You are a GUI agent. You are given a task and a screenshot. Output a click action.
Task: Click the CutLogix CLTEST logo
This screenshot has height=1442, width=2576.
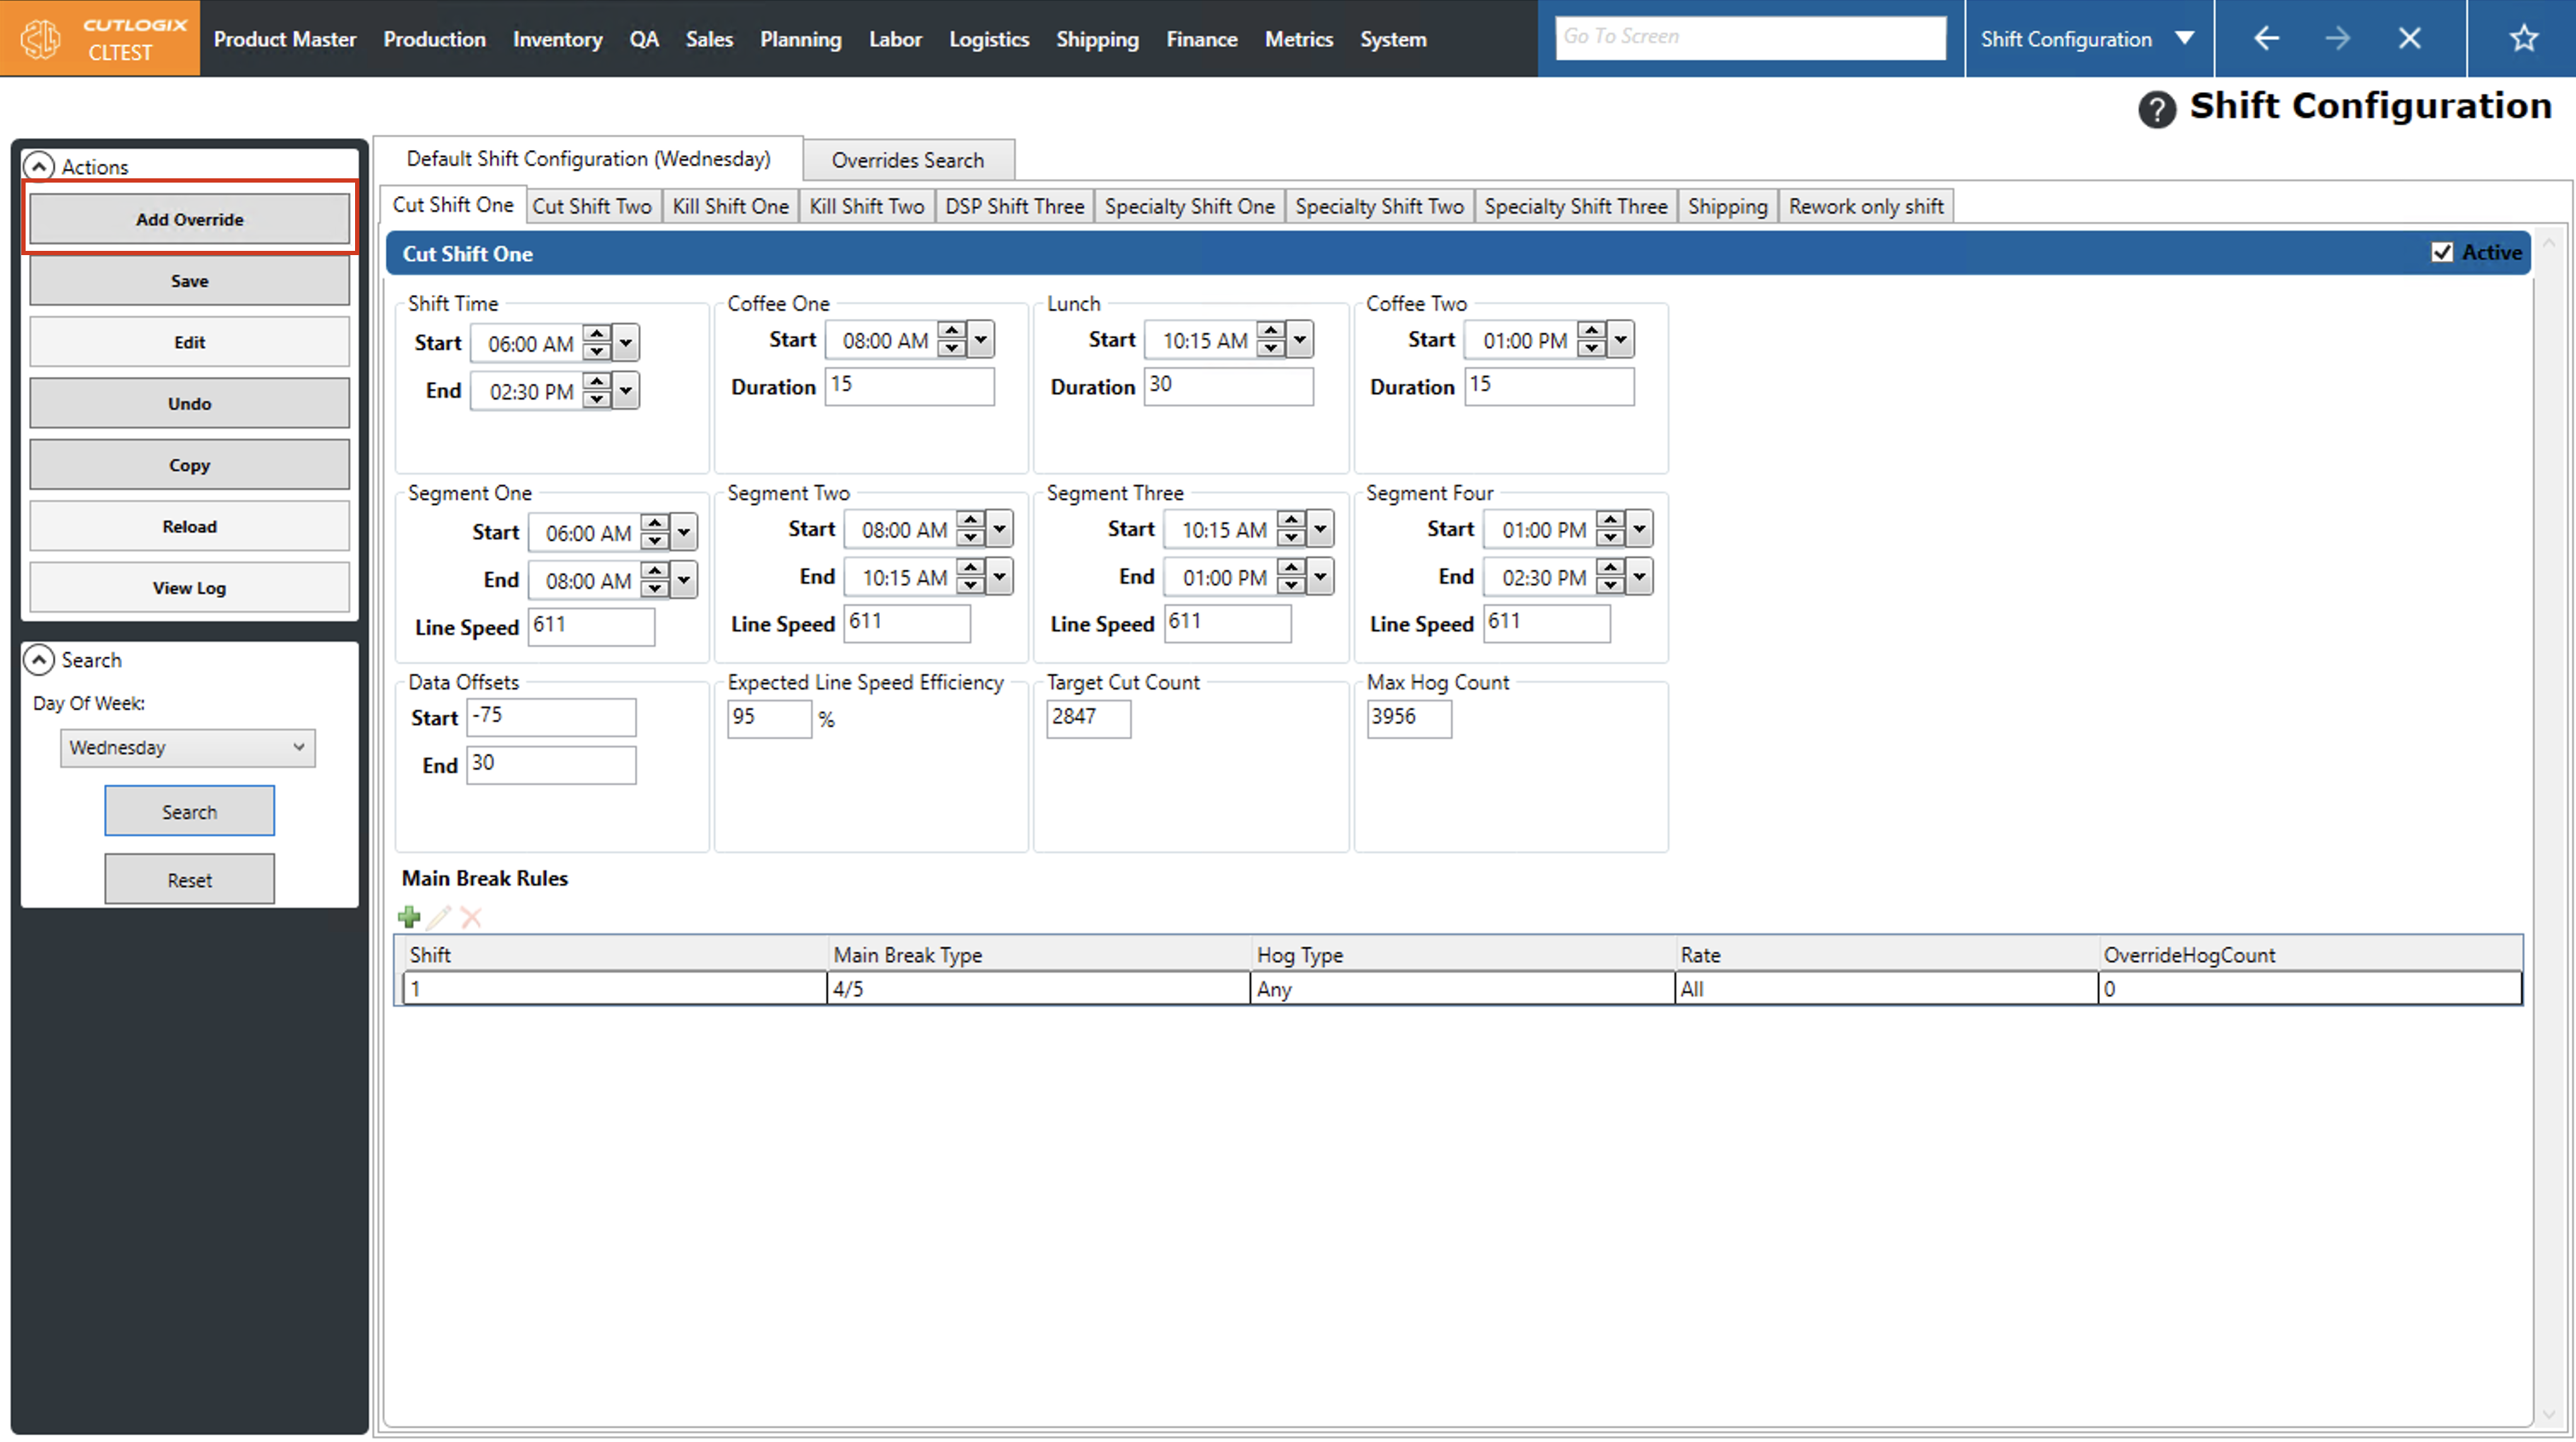coord(100,38)
